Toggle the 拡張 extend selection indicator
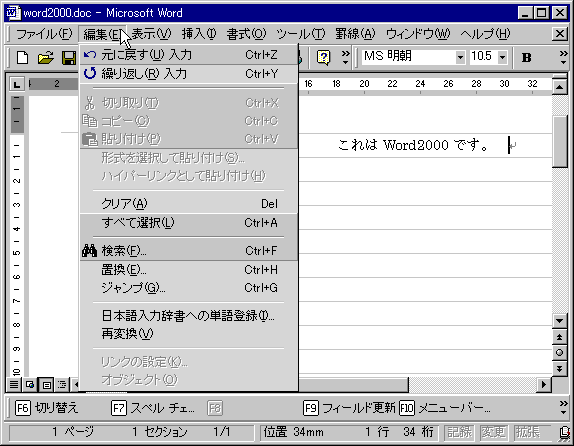 pos(528,432)
